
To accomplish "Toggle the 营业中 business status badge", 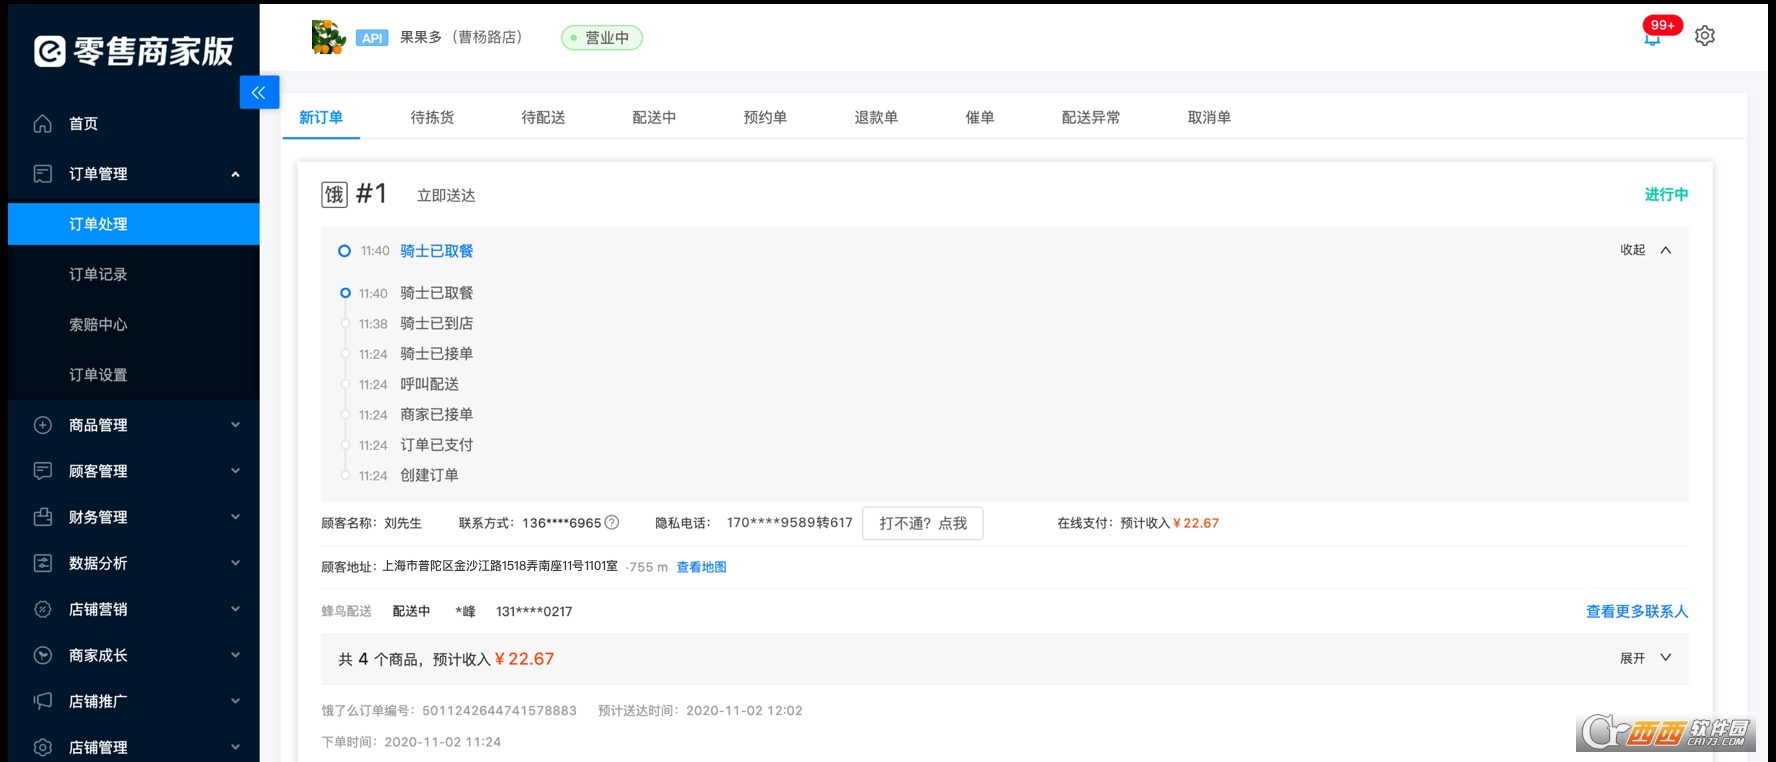I will 602,38.
